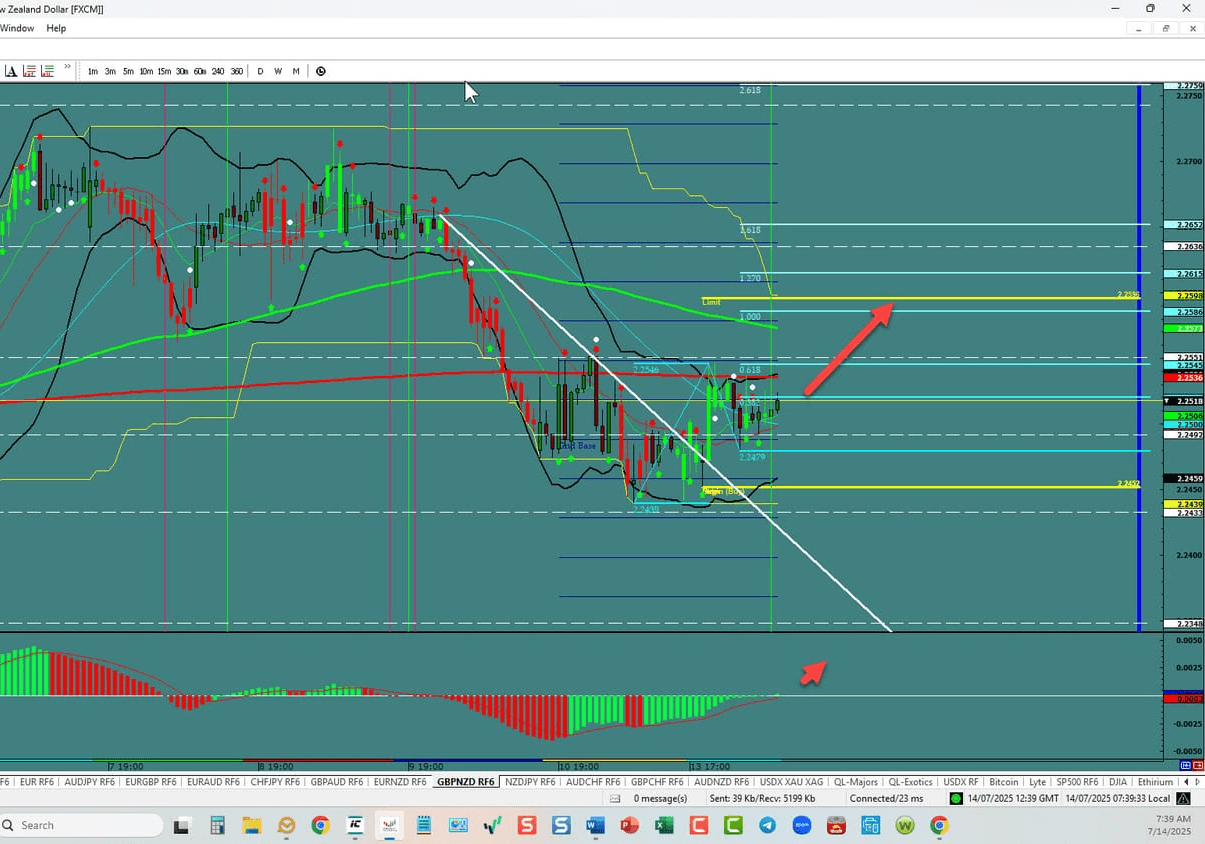This screenshot has width=1205, height=844.
Task: Open messages via the envelope icon in status bar
Action: tap(614, 798)
